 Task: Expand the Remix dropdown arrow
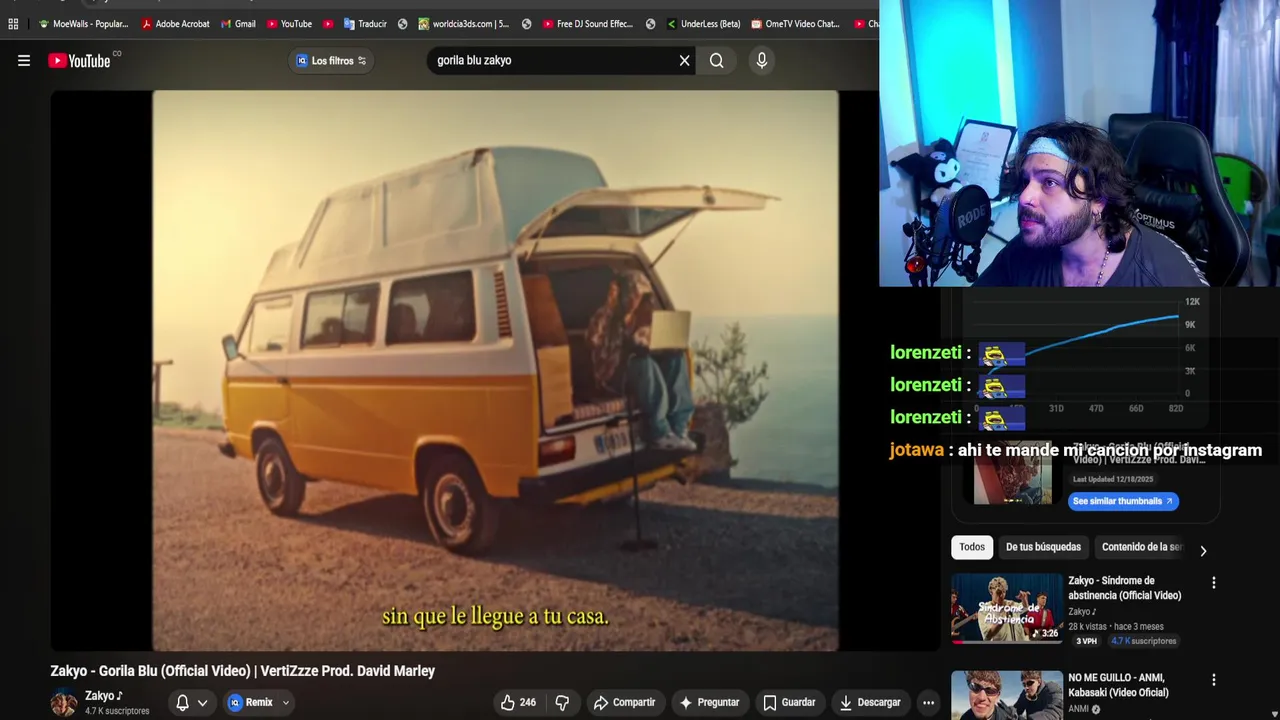click(286, 703)
